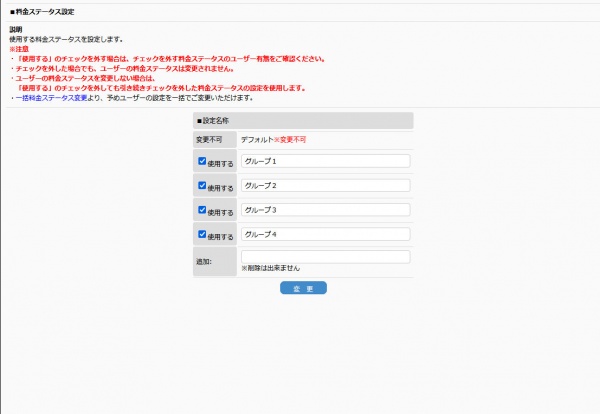This screenshot has height=414, width=600.
Task: Place cursor in グループ4 name field
Action: click(325, 235)
